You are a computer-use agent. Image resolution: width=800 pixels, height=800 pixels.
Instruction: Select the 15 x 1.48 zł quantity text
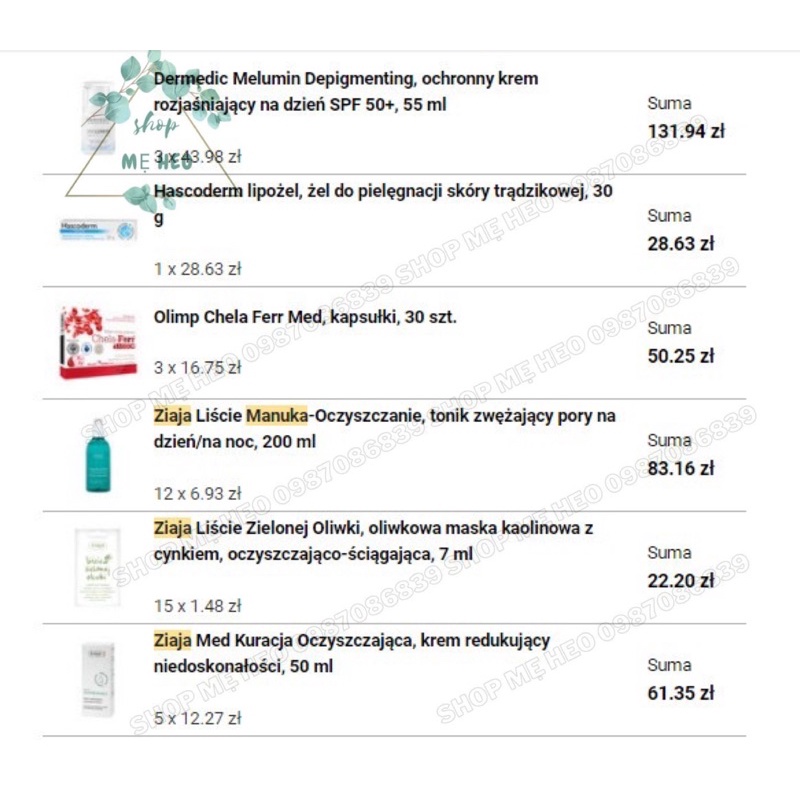[x=198, y=605]
